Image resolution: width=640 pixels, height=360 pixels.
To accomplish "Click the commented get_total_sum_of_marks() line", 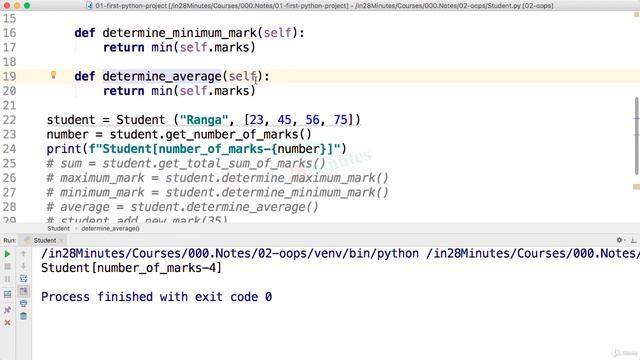I will [x=186, y=164].
